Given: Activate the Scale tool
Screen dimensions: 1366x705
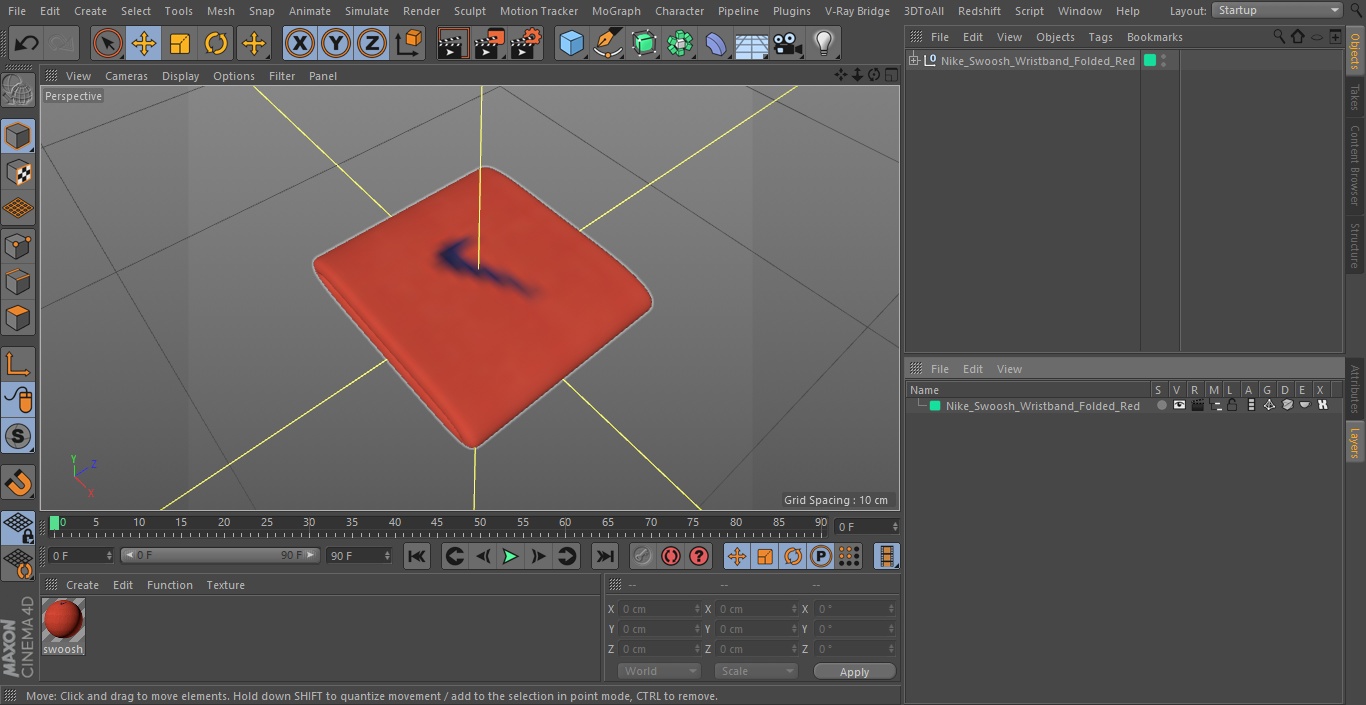Looking at the screenshot, I should [180, 44].
